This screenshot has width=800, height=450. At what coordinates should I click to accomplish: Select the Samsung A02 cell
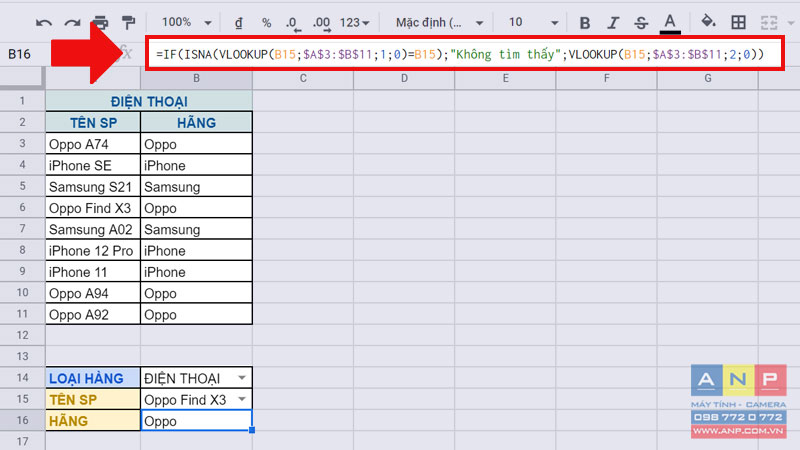(x=93, y=229)
